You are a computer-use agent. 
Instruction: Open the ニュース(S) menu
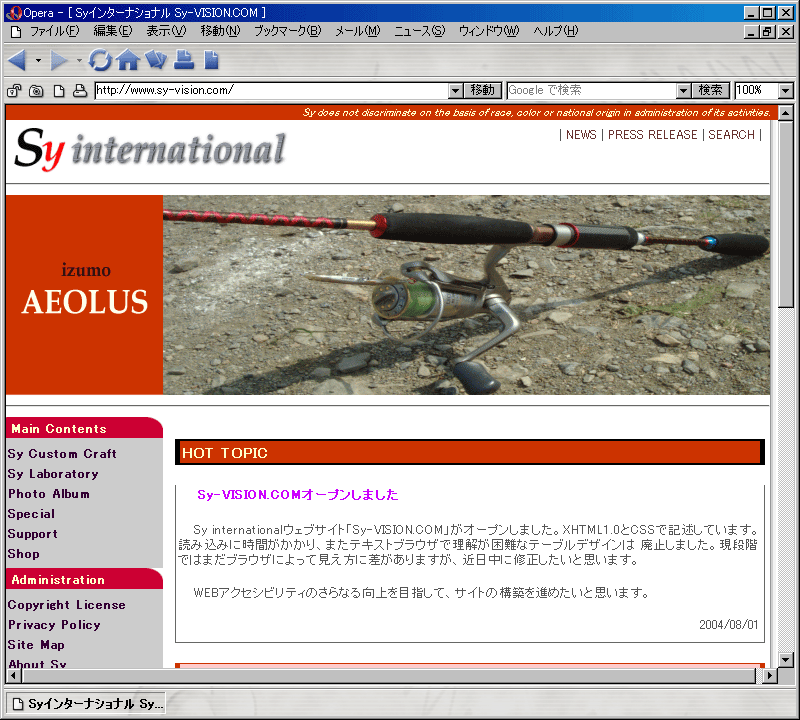[419, 31]
